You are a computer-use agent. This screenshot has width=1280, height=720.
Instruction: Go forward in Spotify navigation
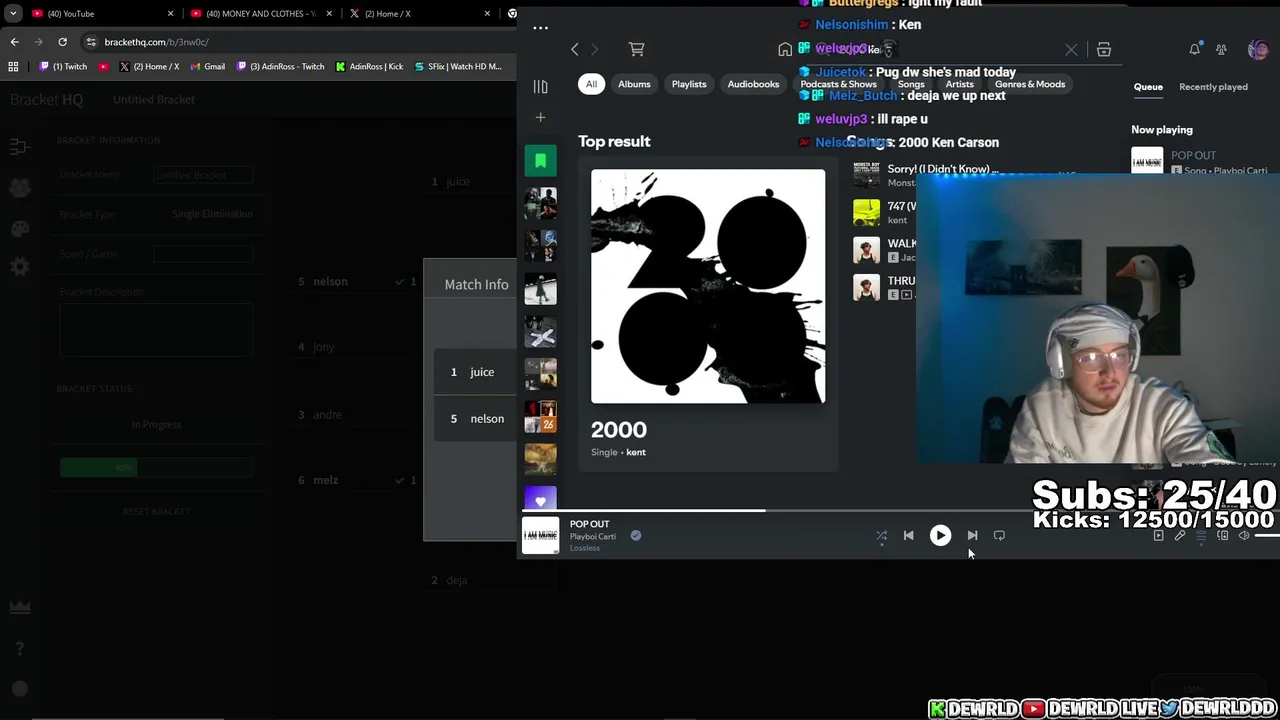point(594,49)
